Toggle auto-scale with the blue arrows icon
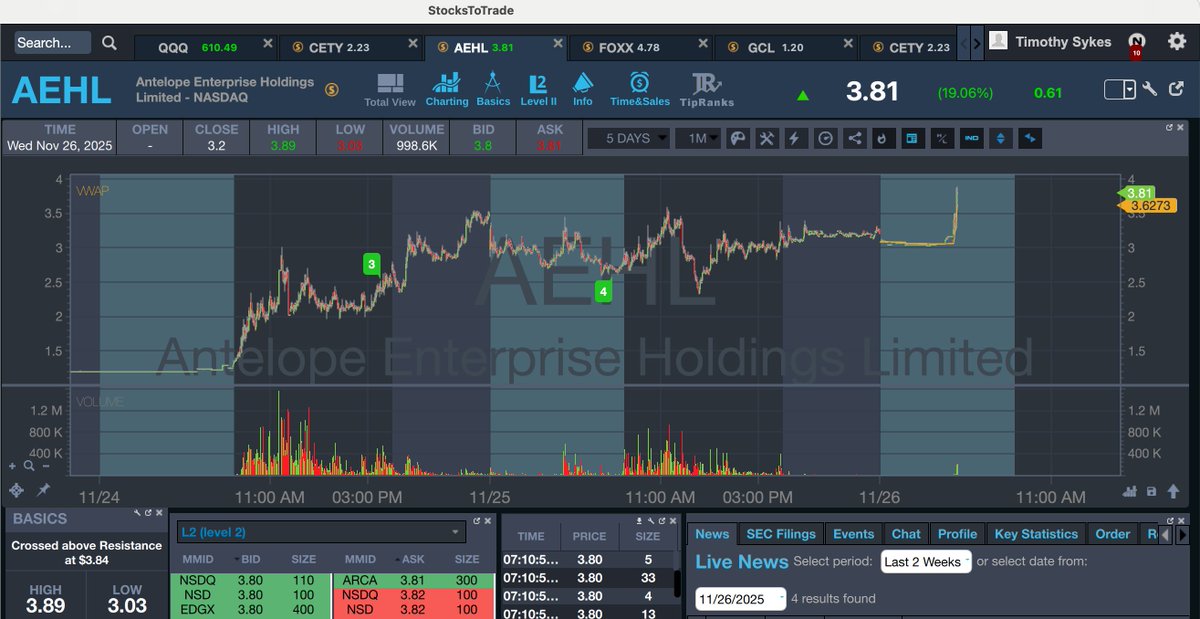Image resolution: width=1200 pixels, height=619 pixels. pos(1001,138)
